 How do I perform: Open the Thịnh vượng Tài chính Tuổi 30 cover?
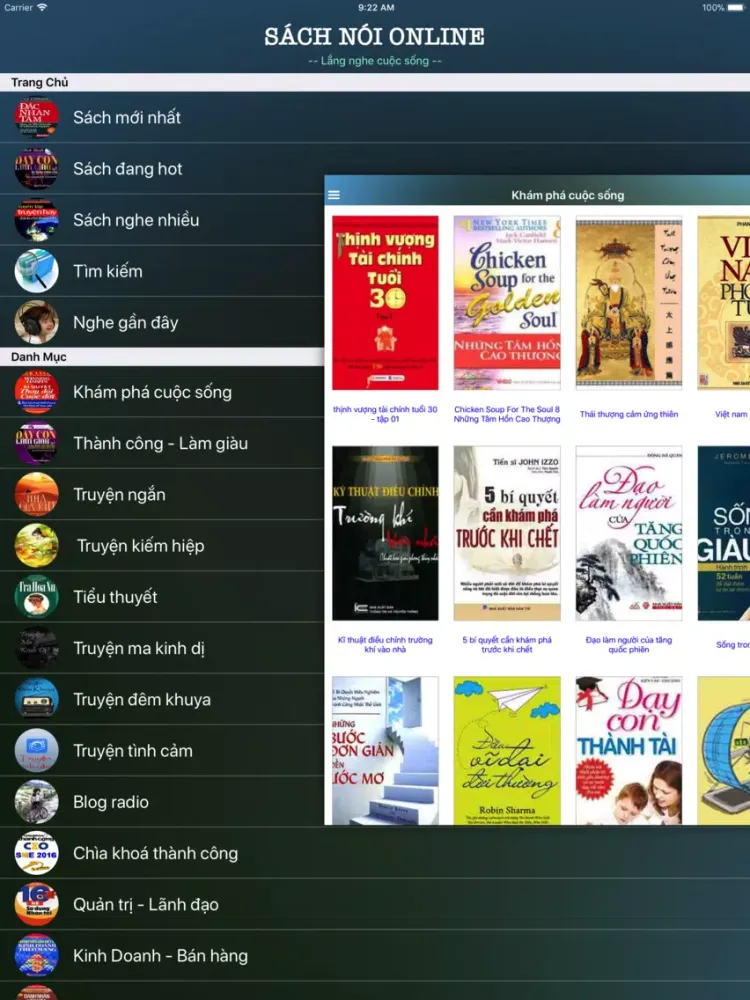385,302
